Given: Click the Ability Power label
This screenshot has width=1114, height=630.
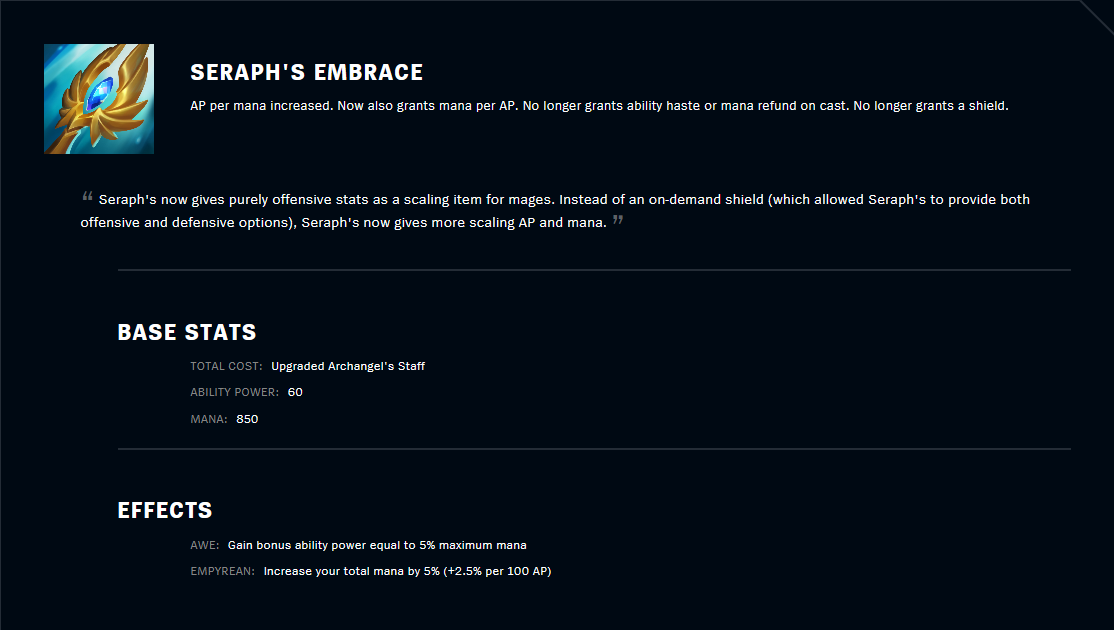Looking at the screenshot, I should [234, 392].
